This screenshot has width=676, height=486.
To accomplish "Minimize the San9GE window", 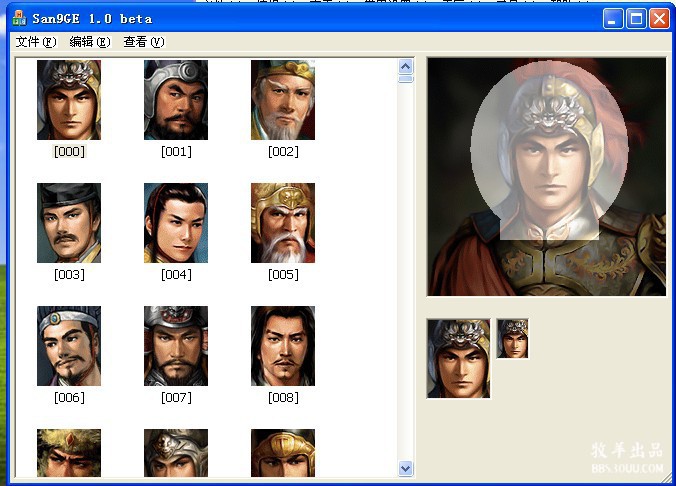I will click(x=613, y=19).
